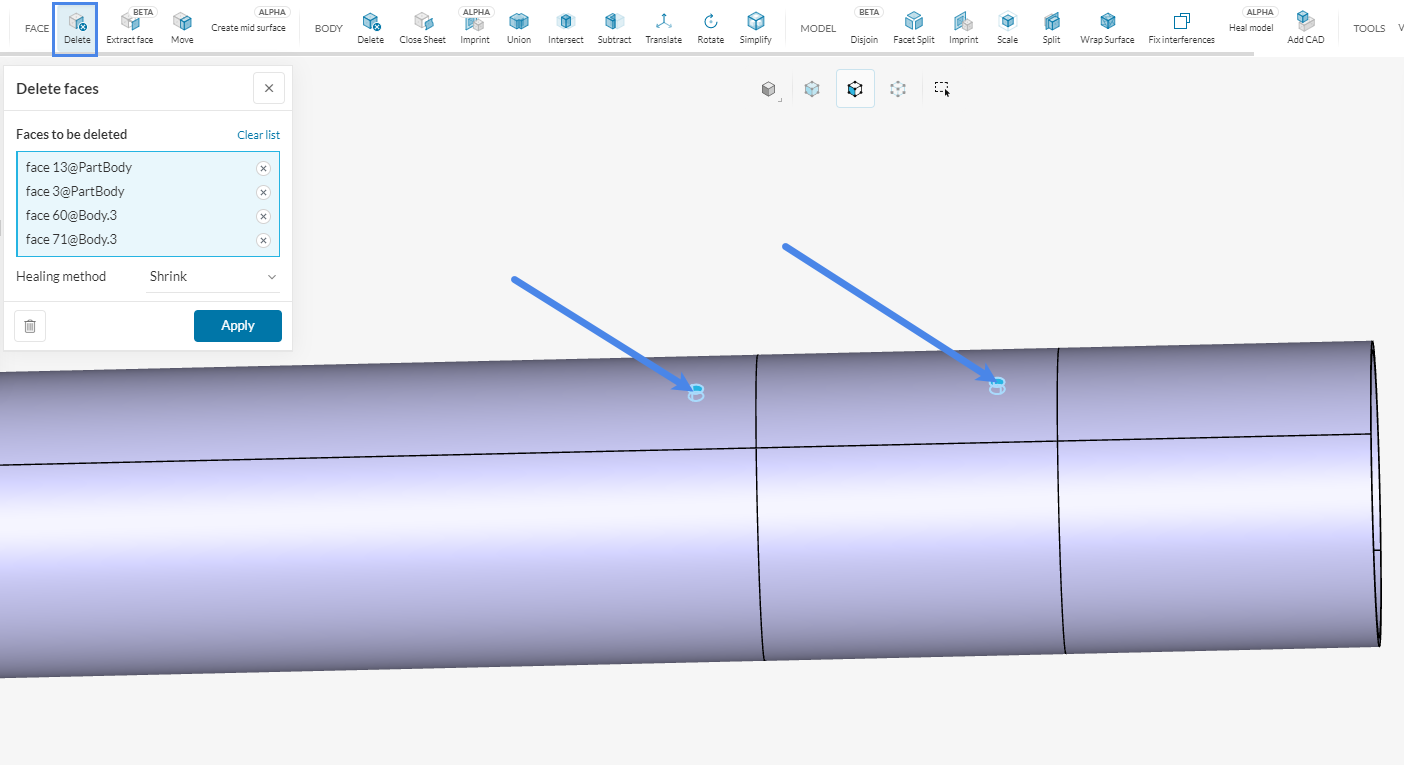Click the BODY section heading

[328, 27]
